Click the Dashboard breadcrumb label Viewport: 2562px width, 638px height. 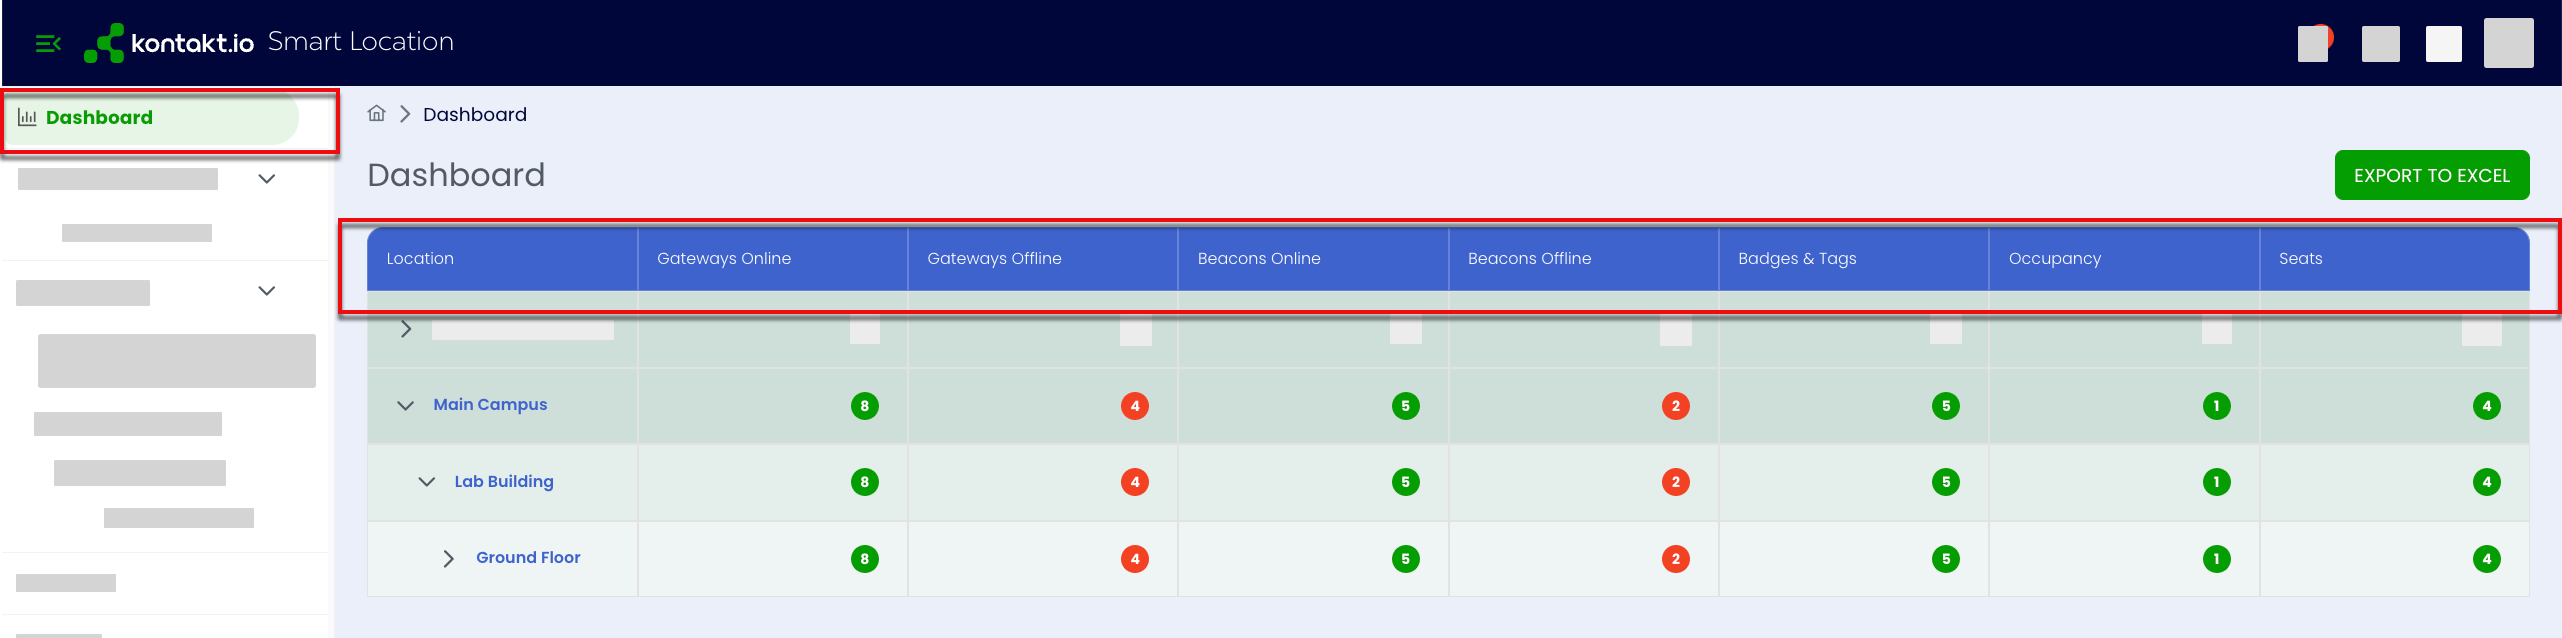(475, 115)
